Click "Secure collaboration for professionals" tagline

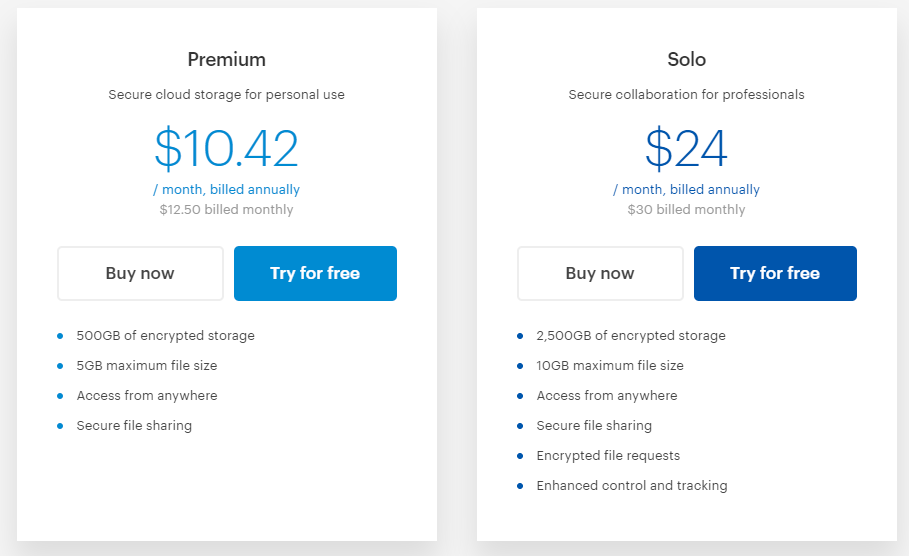coord(687,95)
